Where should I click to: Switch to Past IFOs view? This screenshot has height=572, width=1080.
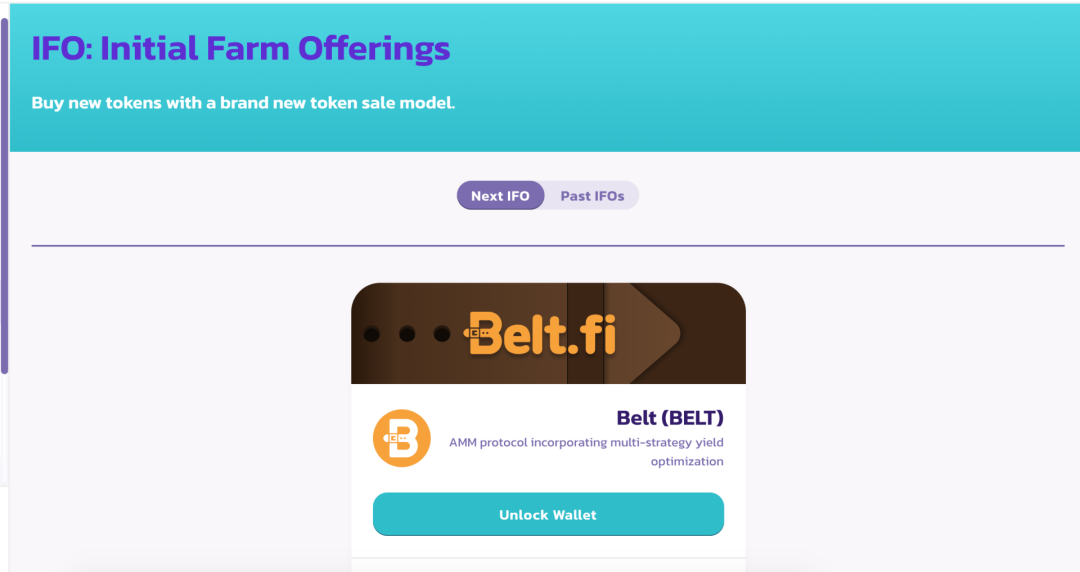(592, 196)
